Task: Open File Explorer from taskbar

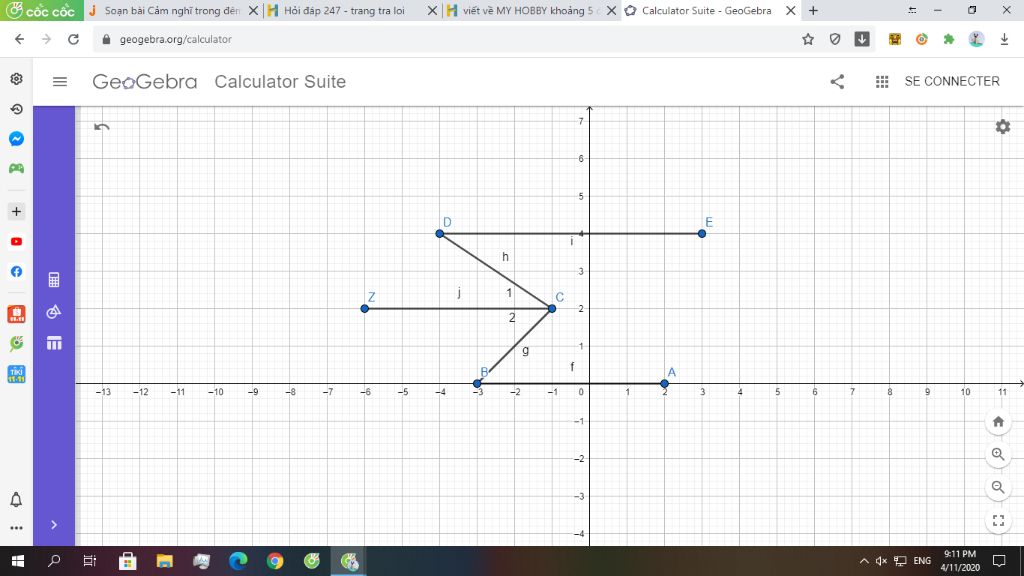Action: pos(164,561)
